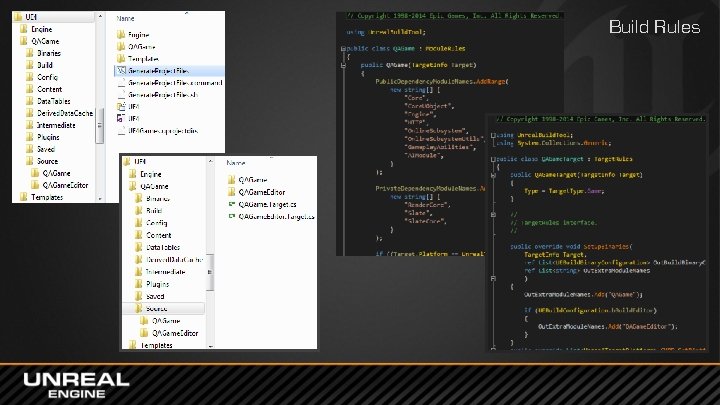Click the Saved folder icon in the Source explorer tree
The width and height of the screenshot is (720, 405).
pyautogui.click(x=139, y=296)
